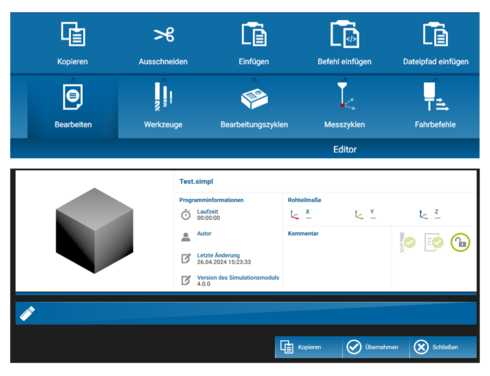
Task: Click the Test.simpl file name
Action: (x=196, y=181)
